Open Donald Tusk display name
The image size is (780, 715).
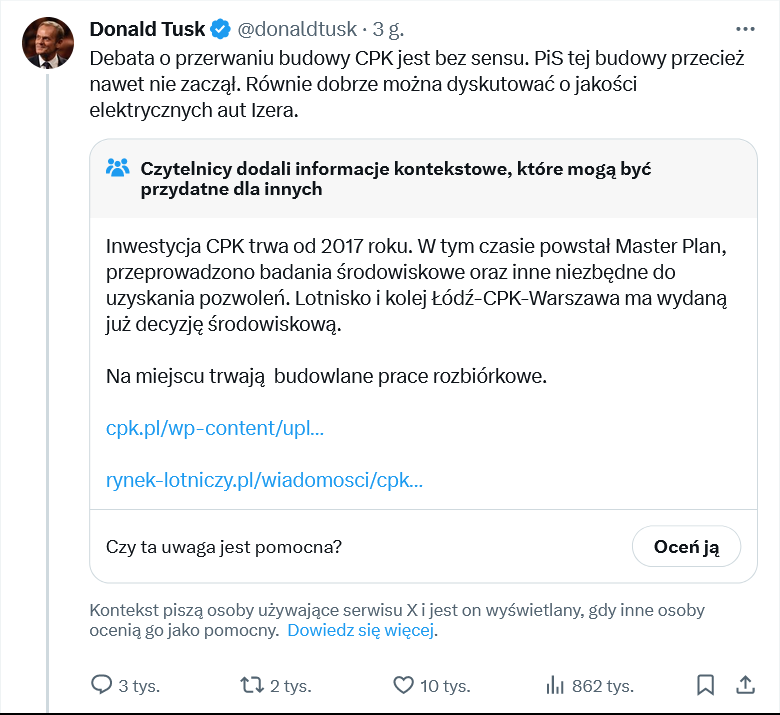tap(147, 28)
